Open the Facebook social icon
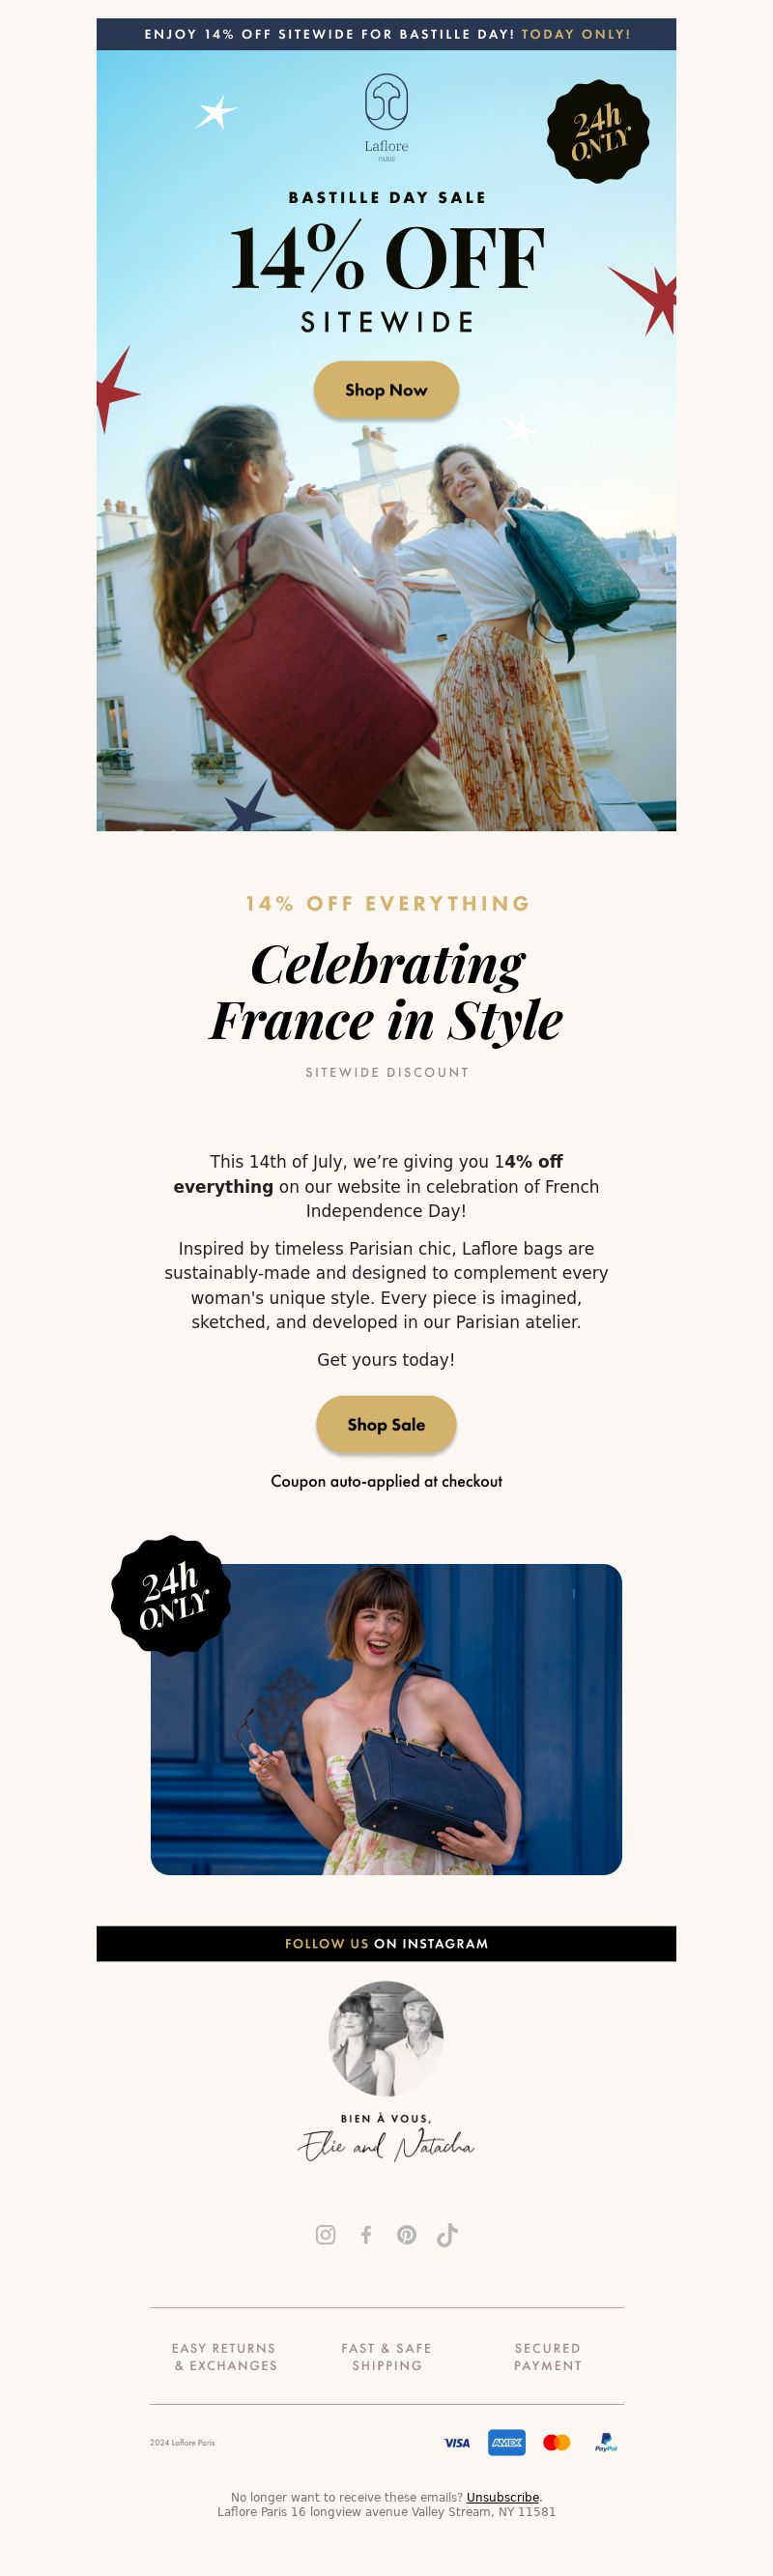773x2576 pixels. pos(366,2235)
